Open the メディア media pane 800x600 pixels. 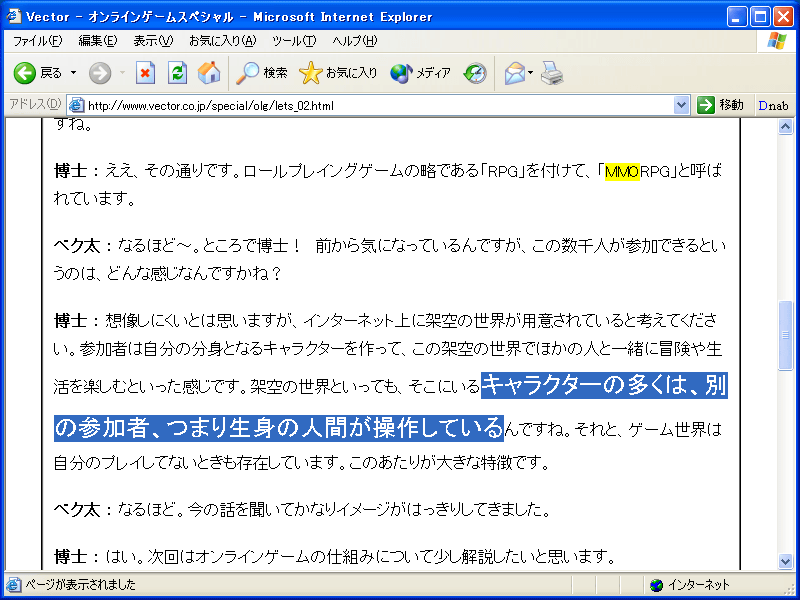420,73
